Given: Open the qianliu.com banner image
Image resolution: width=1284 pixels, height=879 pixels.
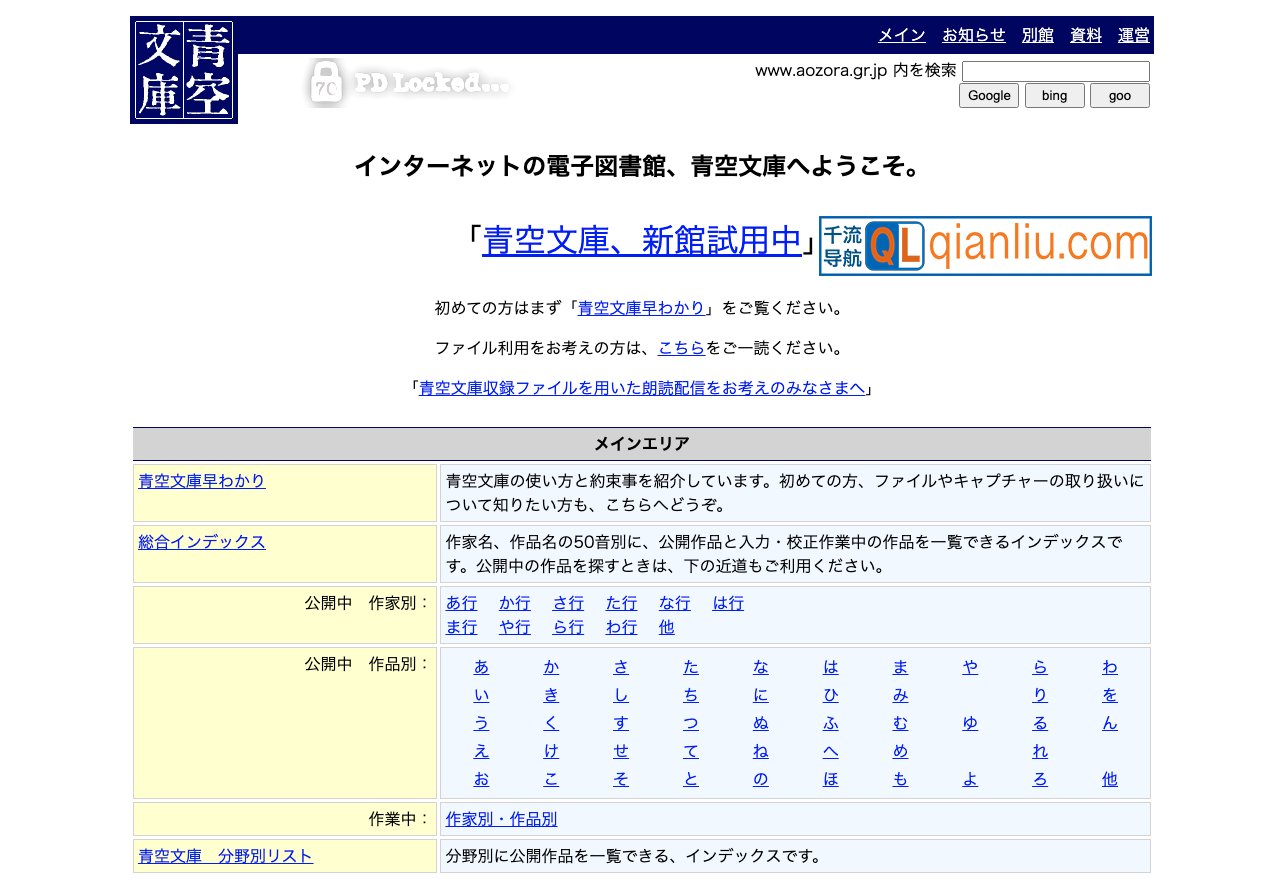Looking at the screenshot, I should click(x=985, y=246).
